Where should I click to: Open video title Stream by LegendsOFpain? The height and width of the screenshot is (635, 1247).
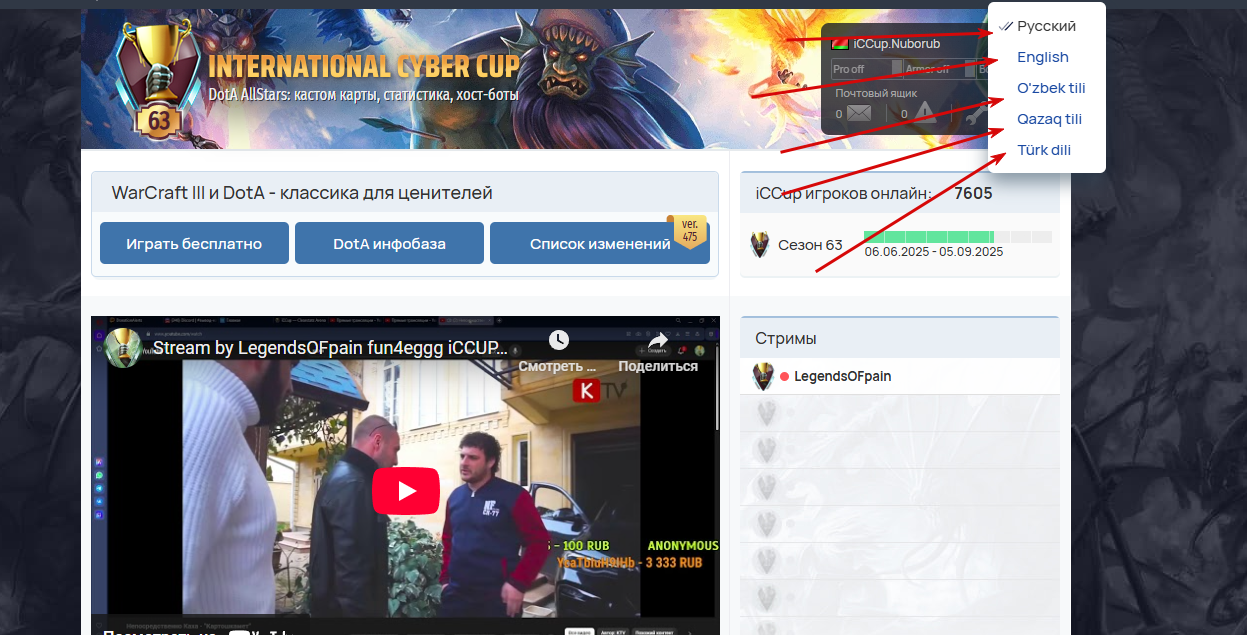pos(330,349)
